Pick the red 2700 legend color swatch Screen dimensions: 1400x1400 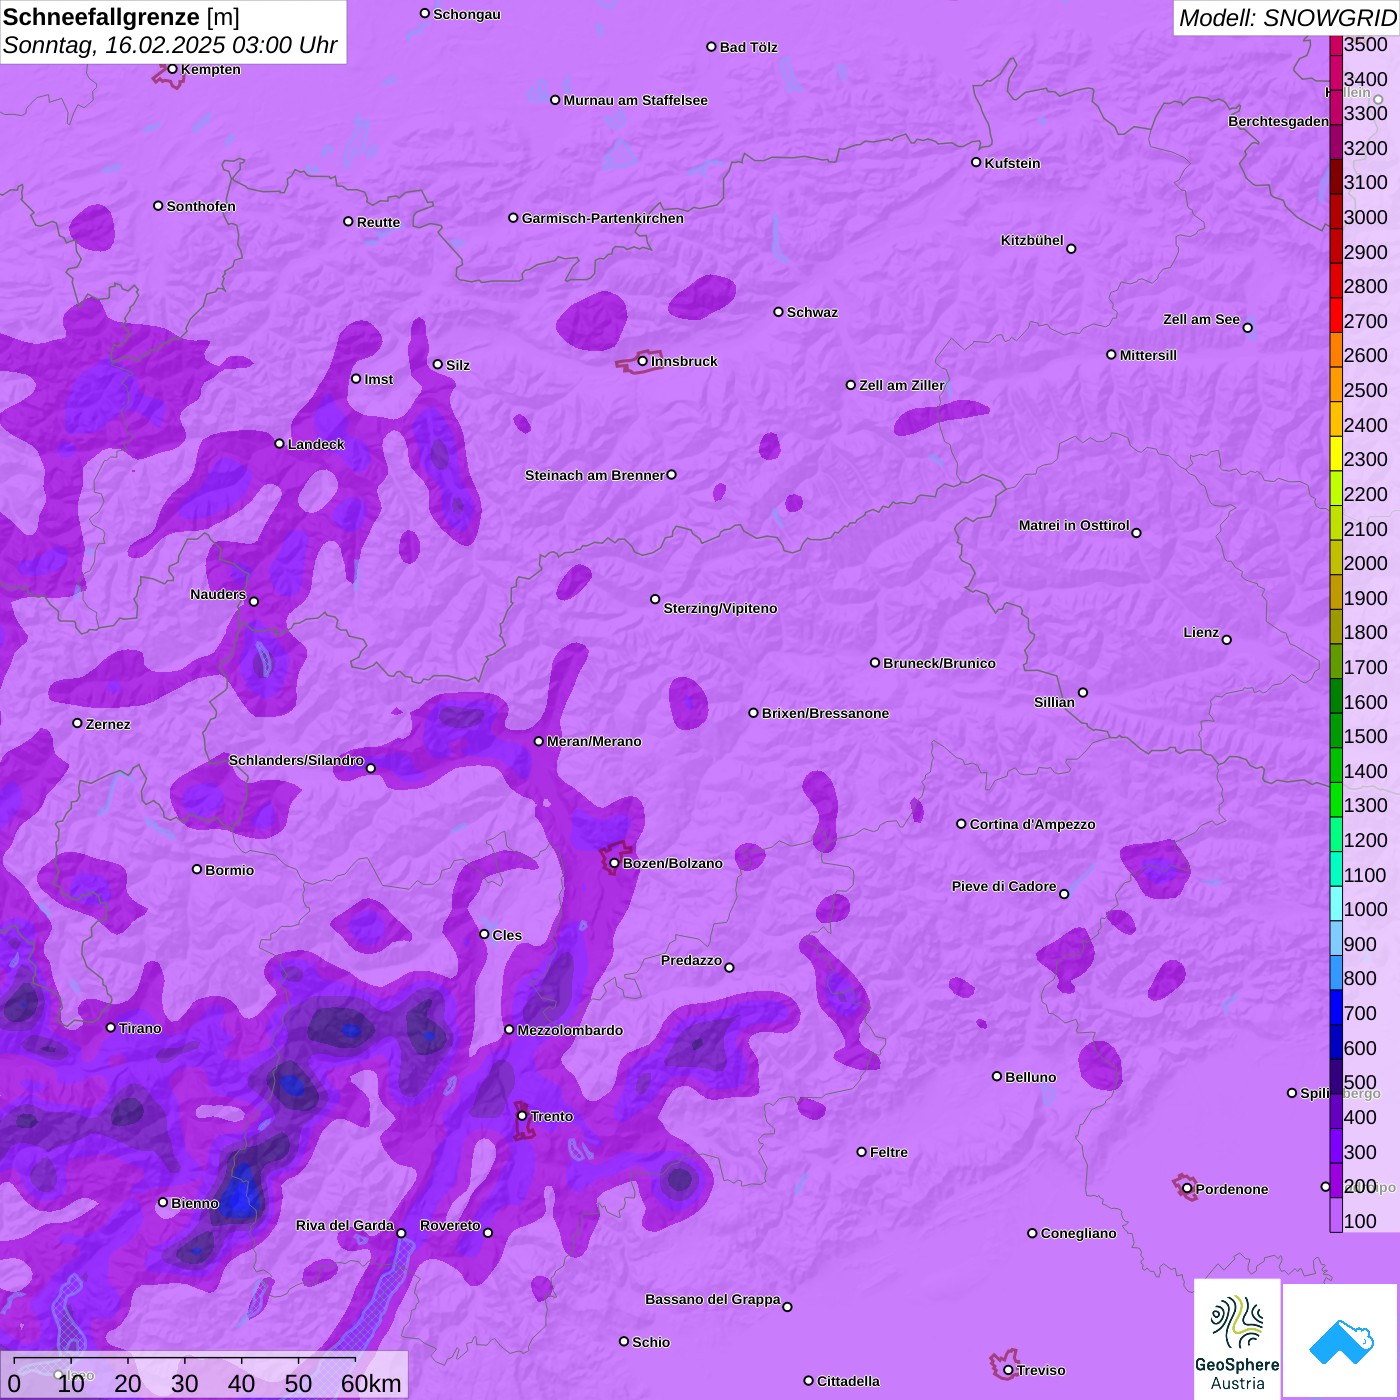pos(1336,315)
